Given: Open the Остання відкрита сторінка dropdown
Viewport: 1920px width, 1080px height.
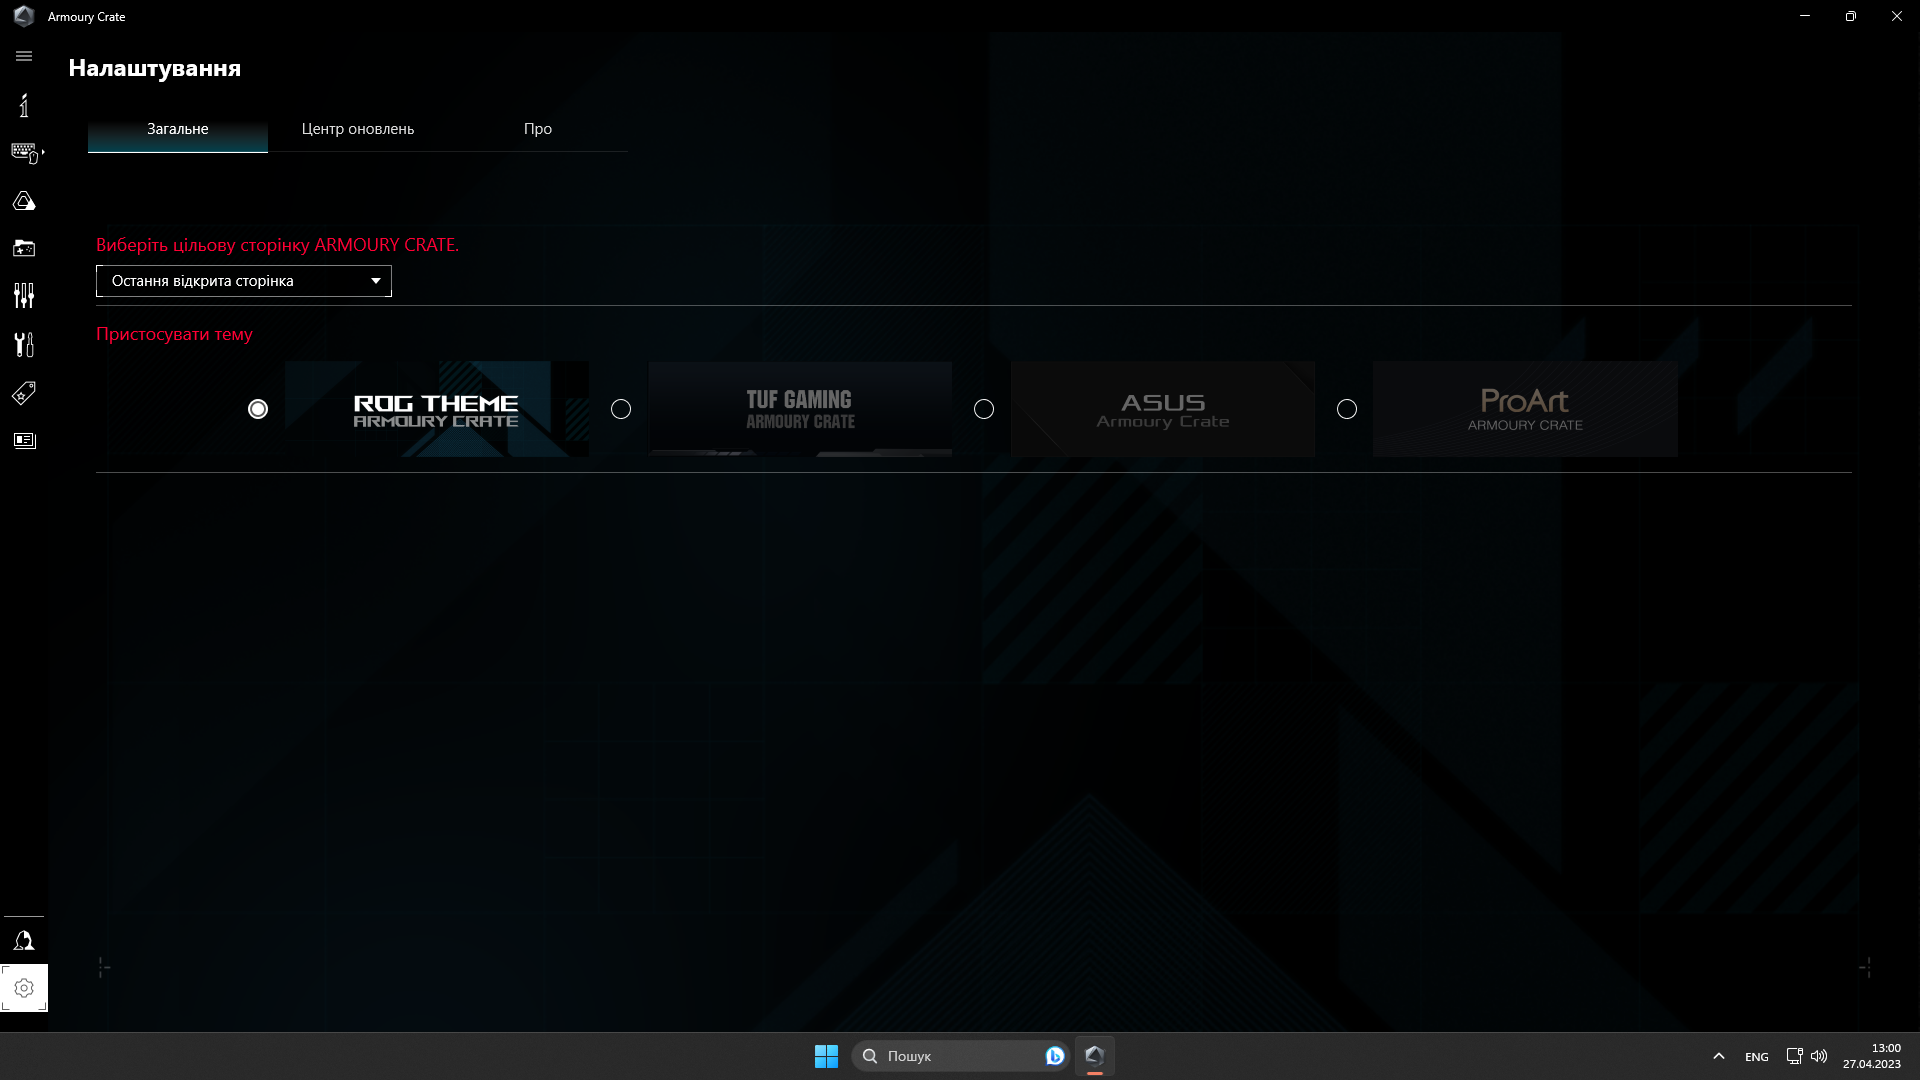Looking at the screenshot, I should click(x=244, y=281).
